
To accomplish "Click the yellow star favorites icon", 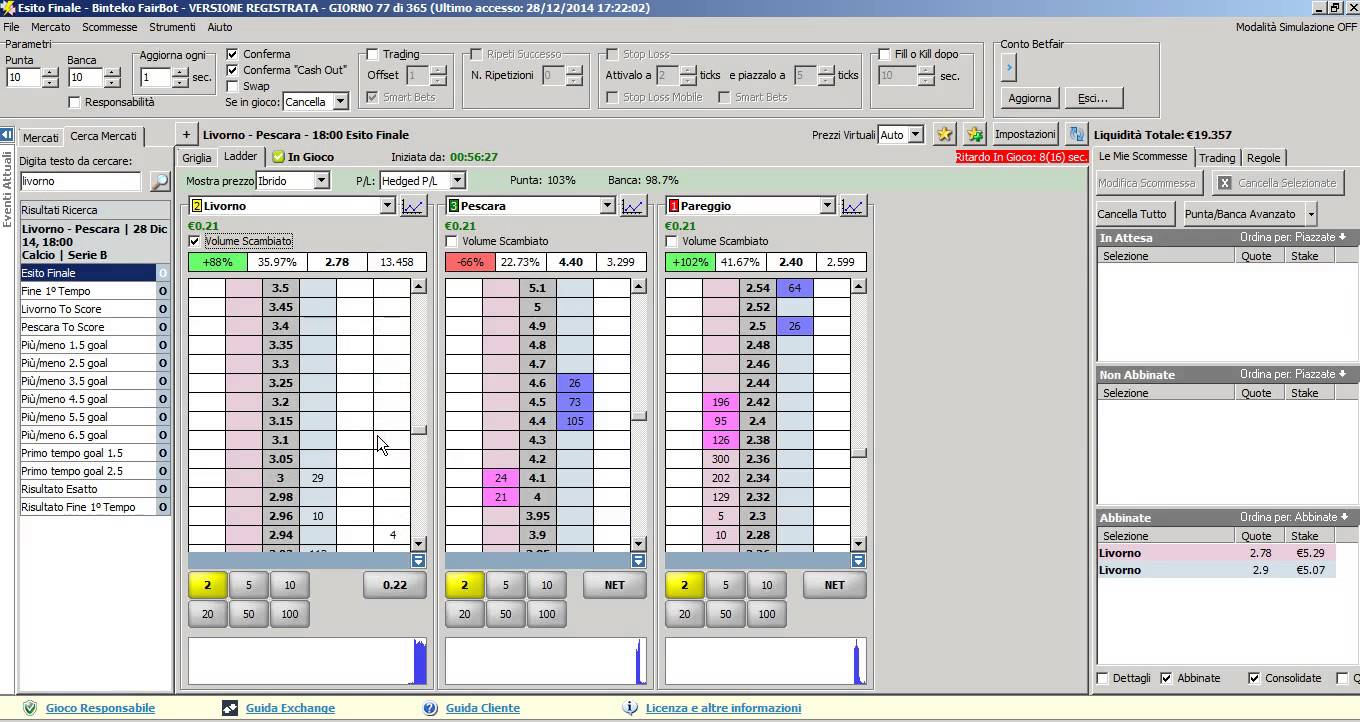I will coord(944,135).
